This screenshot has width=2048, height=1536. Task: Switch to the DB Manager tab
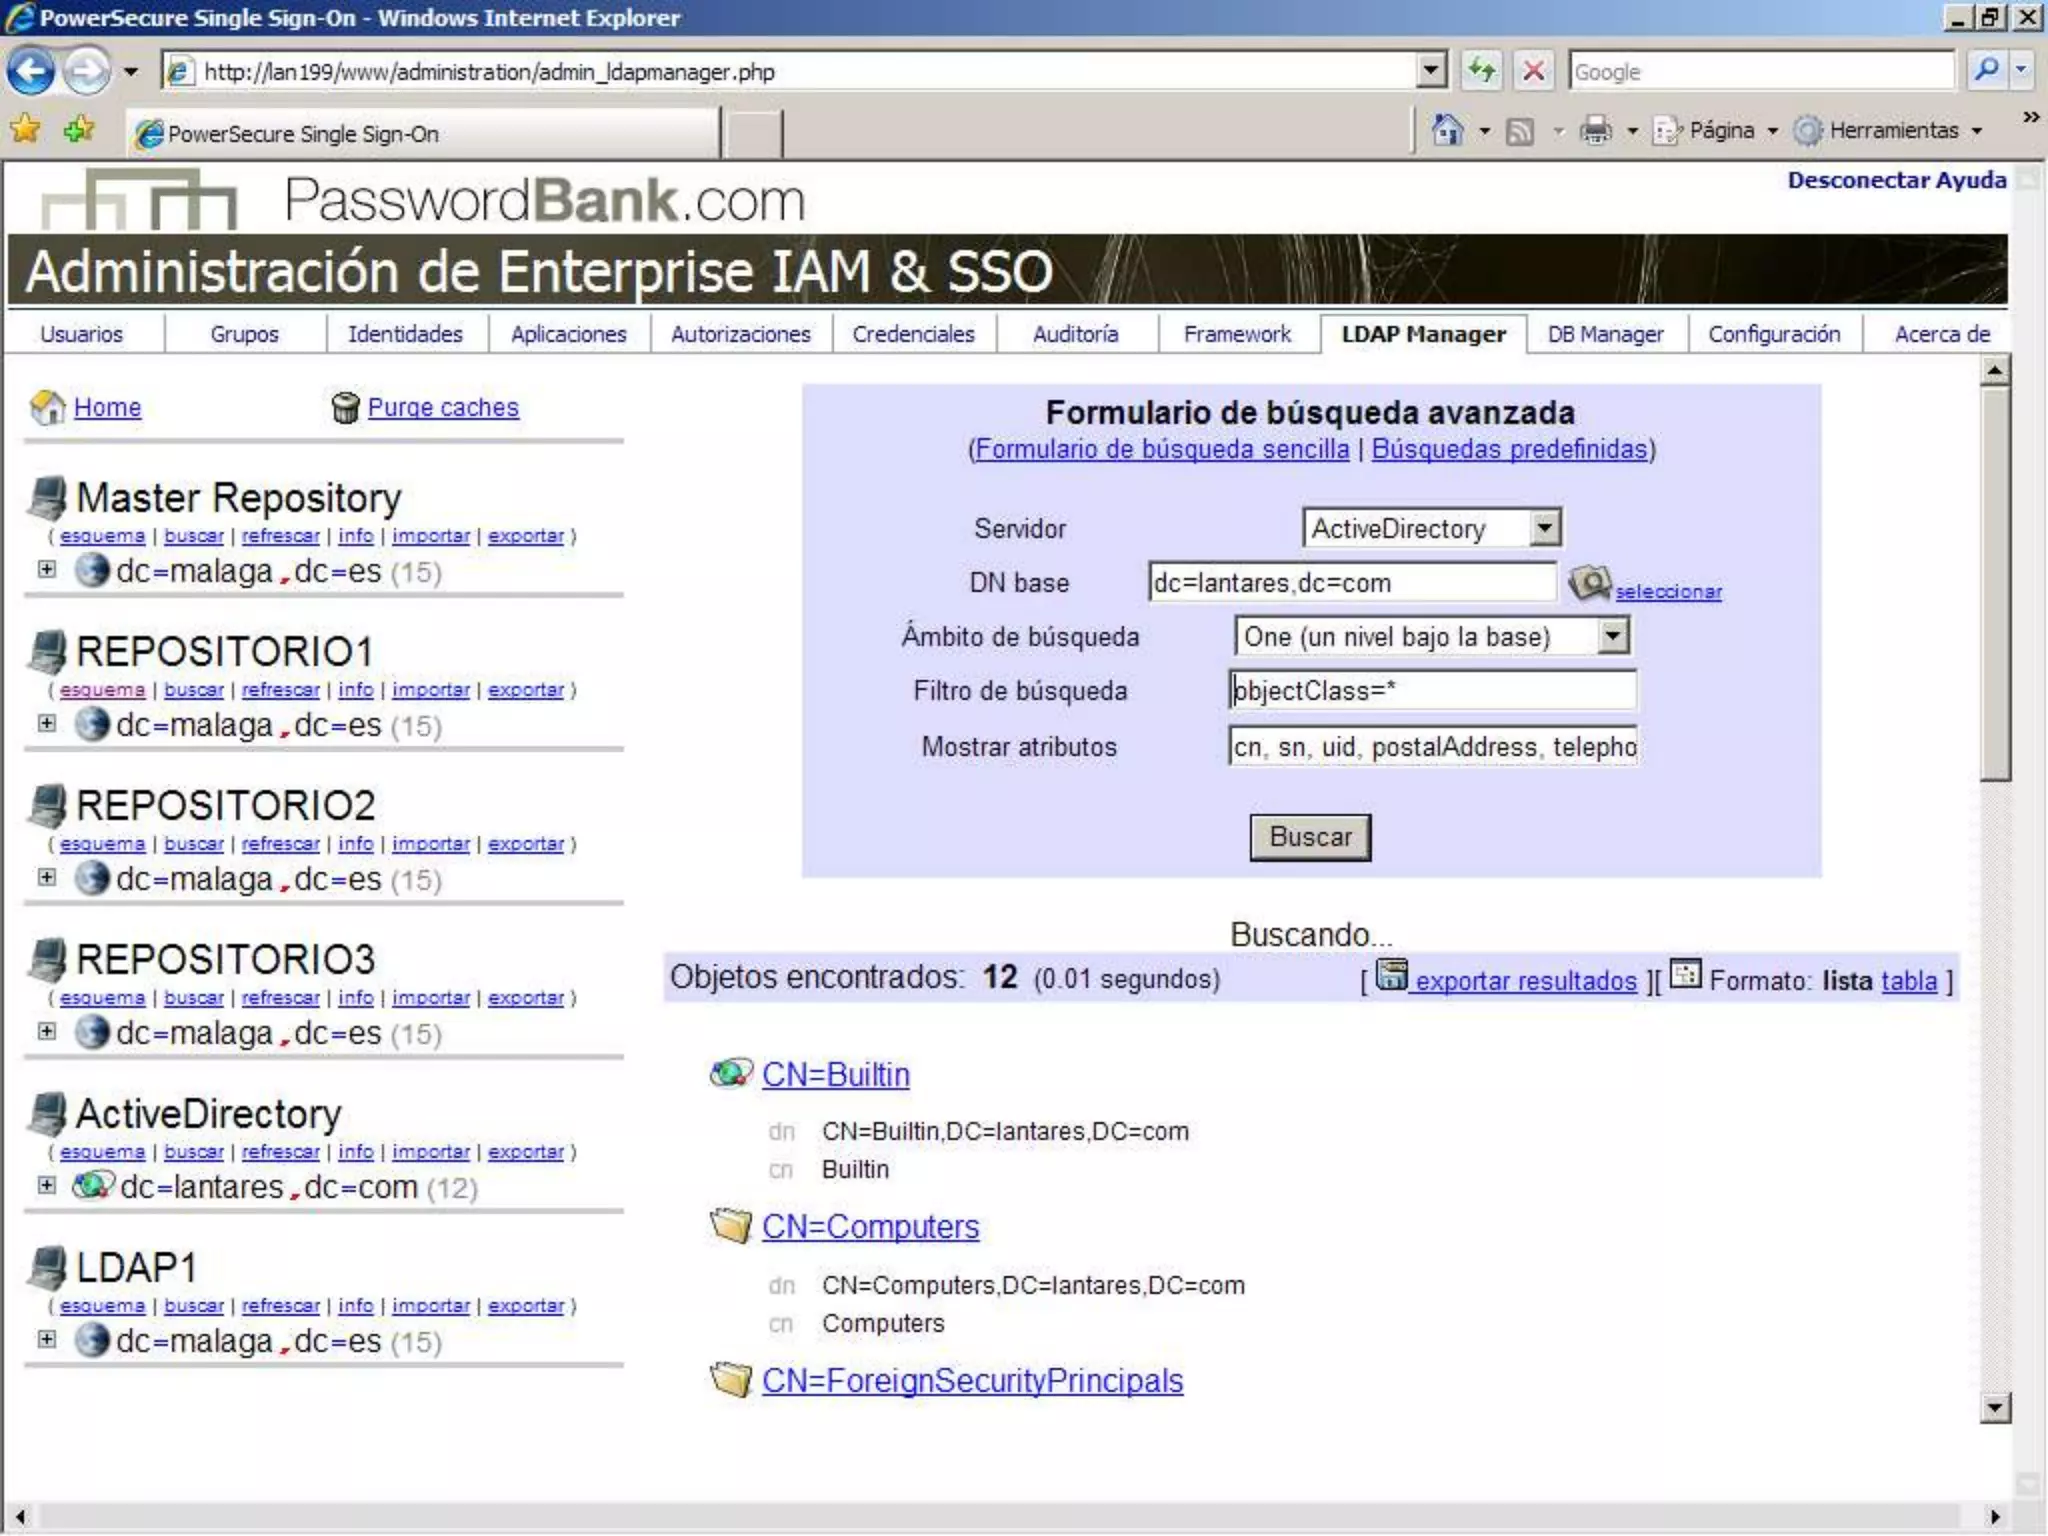coord(1606,334)
